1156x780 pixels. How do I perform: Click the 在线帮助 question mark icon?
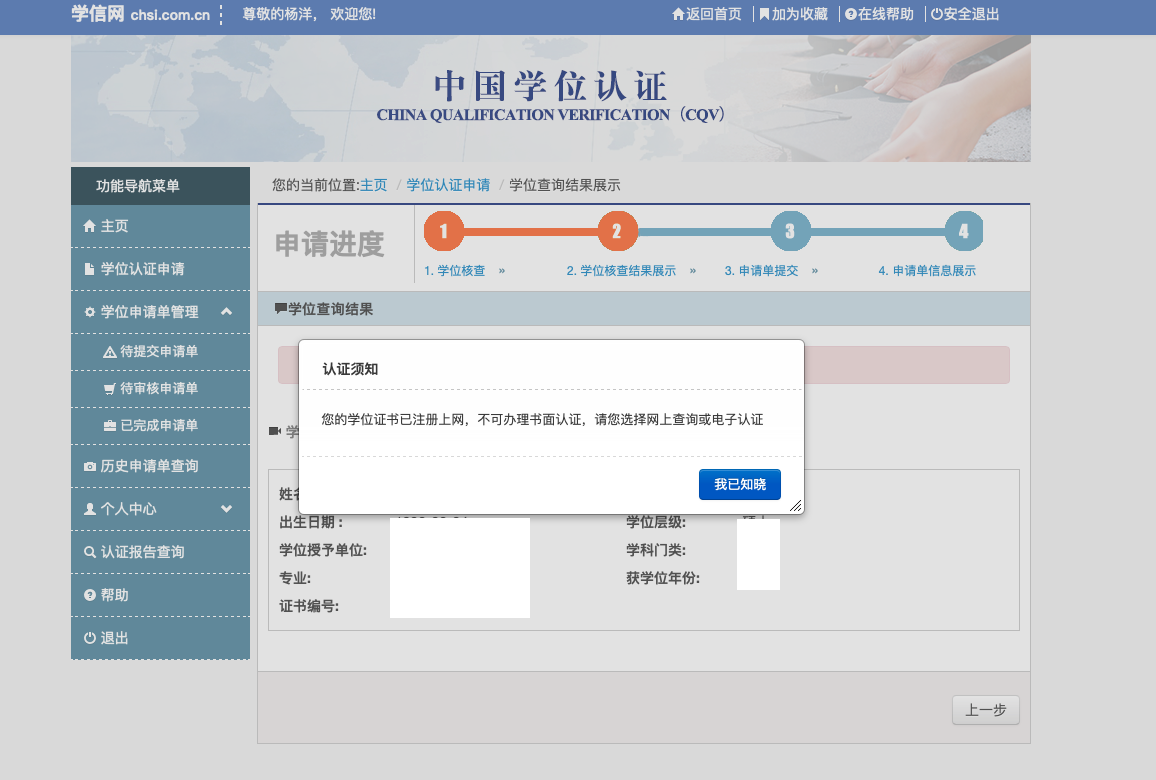coord(851,15)
